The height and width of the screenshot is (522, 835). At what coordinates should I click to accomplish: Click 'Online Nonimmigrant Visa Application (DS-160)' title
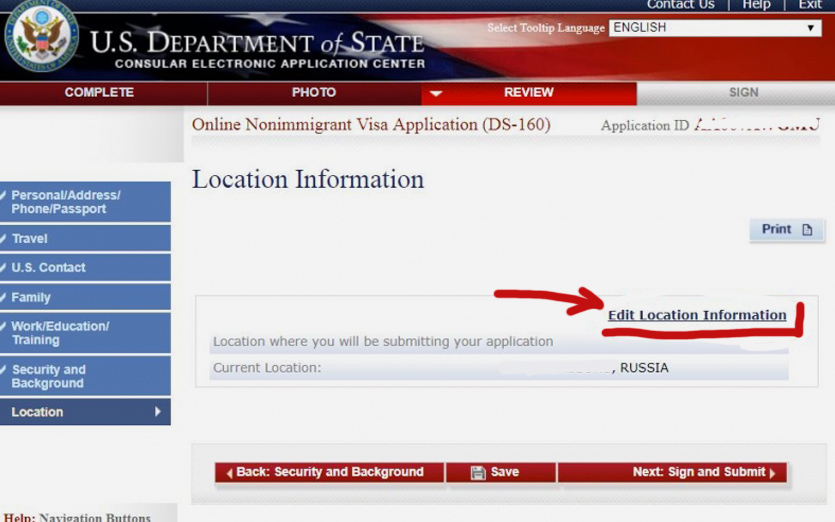[371, 125]
